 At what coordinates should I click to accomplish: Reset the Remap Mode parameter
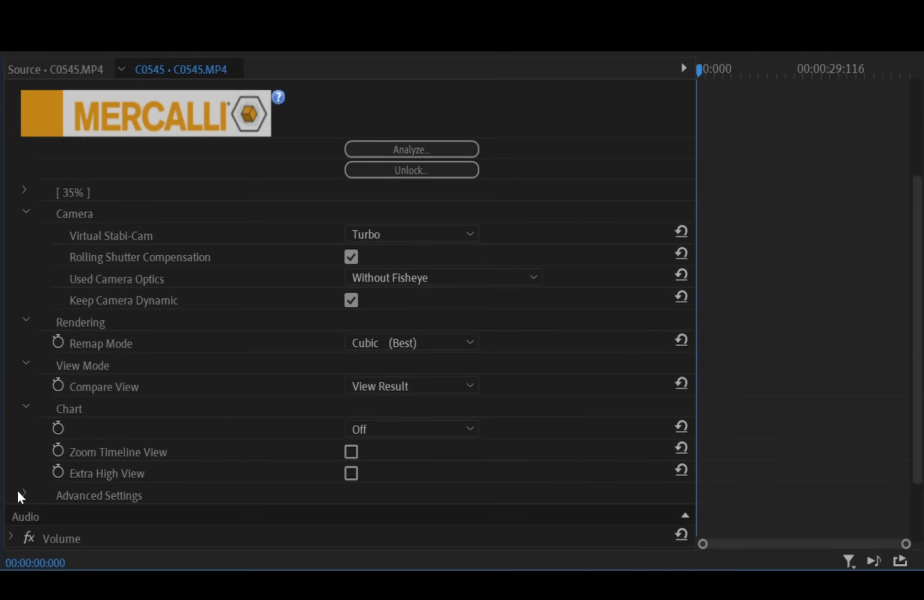click(x=681, y=341)
